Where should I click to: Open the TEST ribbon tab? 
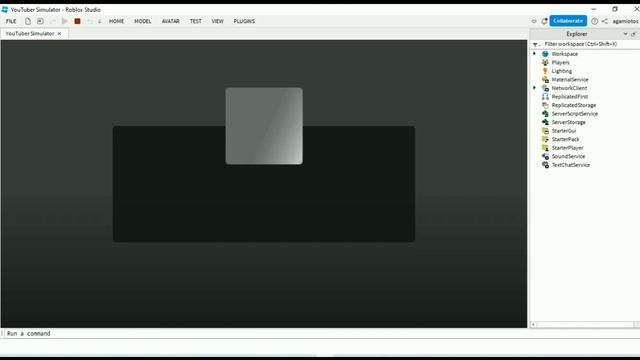click(196, 21)
